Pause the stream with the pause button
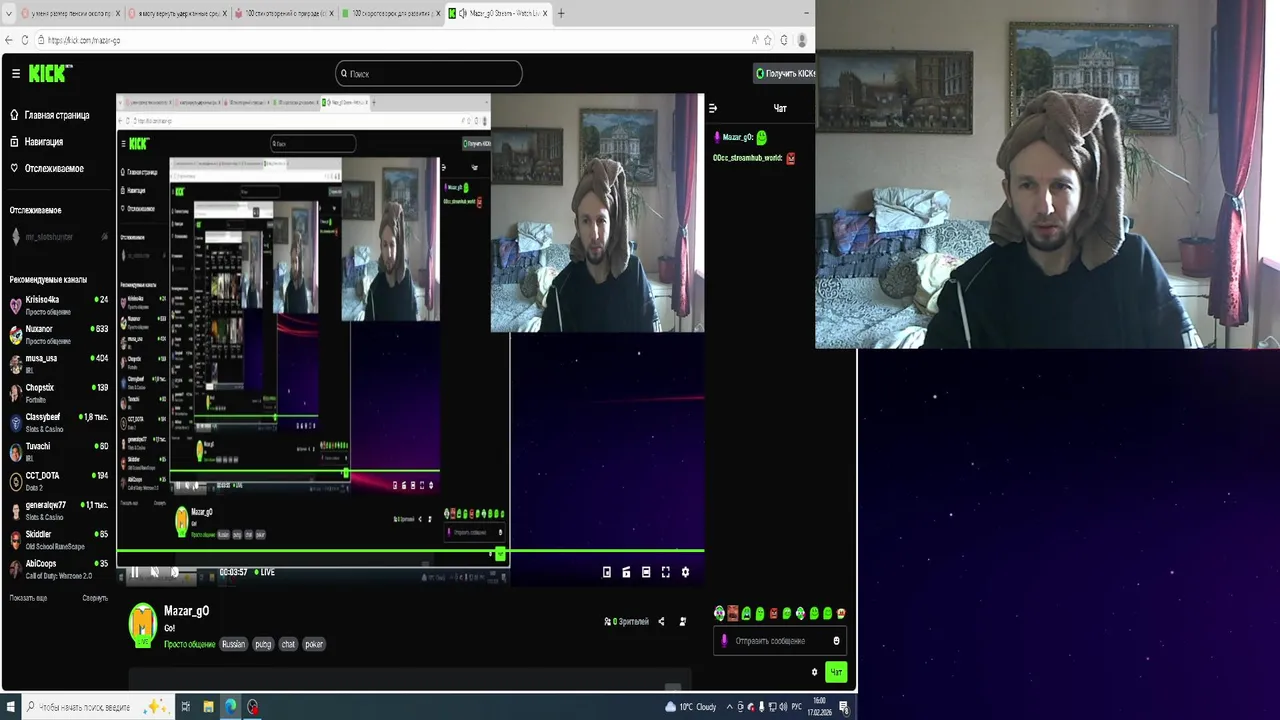The height and width of the screenshot is (720, 1280). pos(134,572)
